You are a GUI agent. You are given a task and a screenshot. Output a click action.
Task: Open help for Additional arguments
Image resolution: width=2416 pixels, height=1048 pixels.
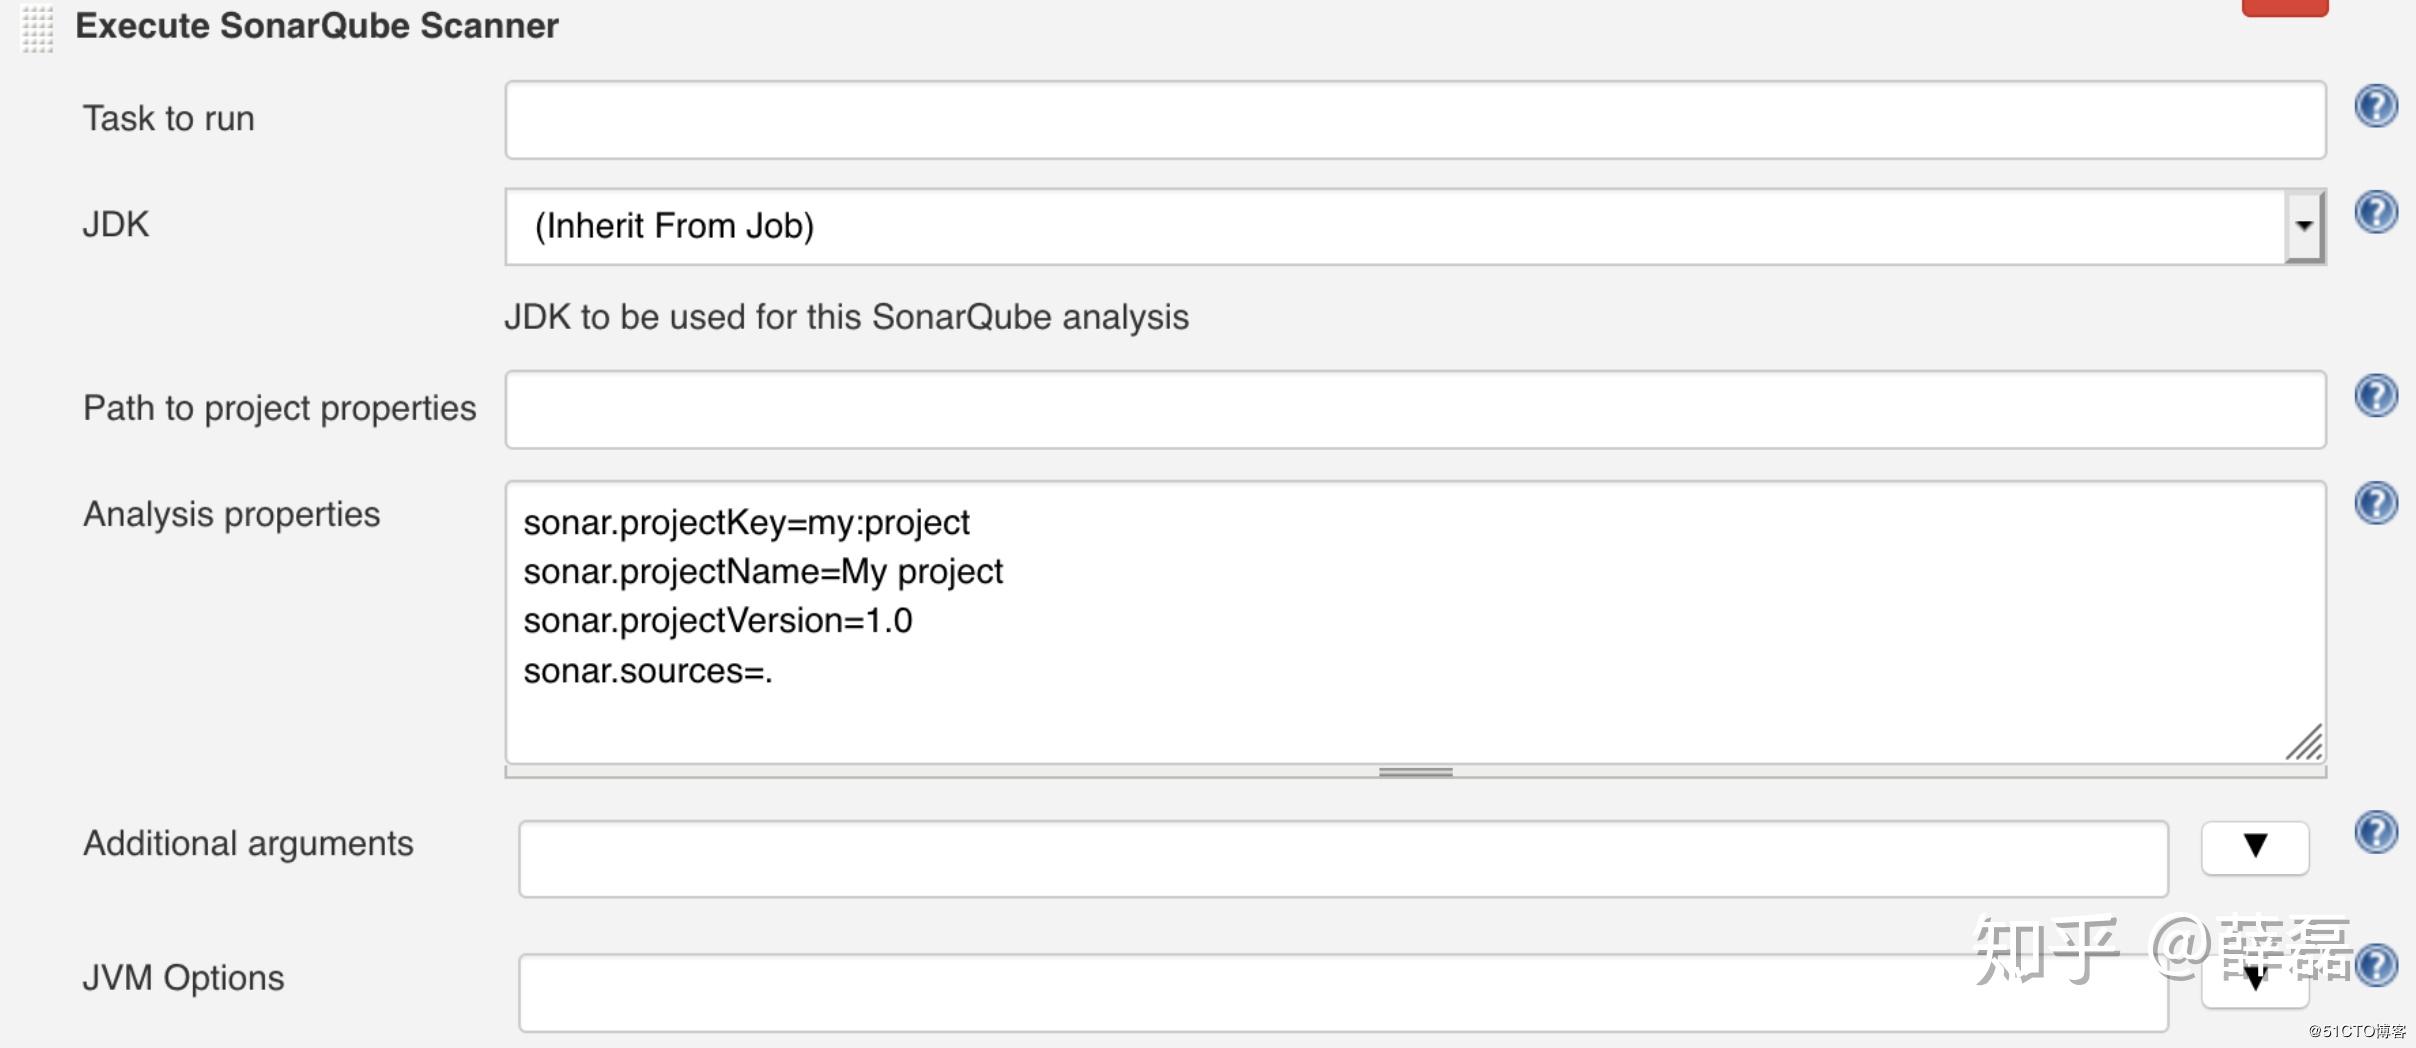coord(2378,832)
